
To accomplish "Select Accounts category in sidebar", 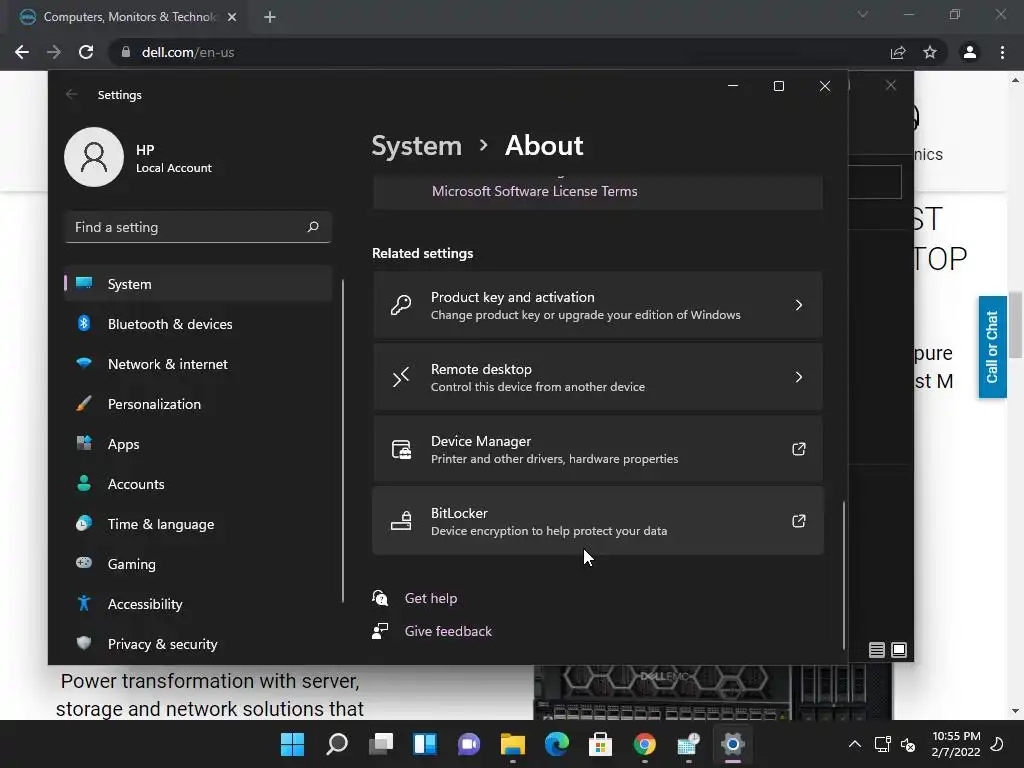I will coord(198,484).
